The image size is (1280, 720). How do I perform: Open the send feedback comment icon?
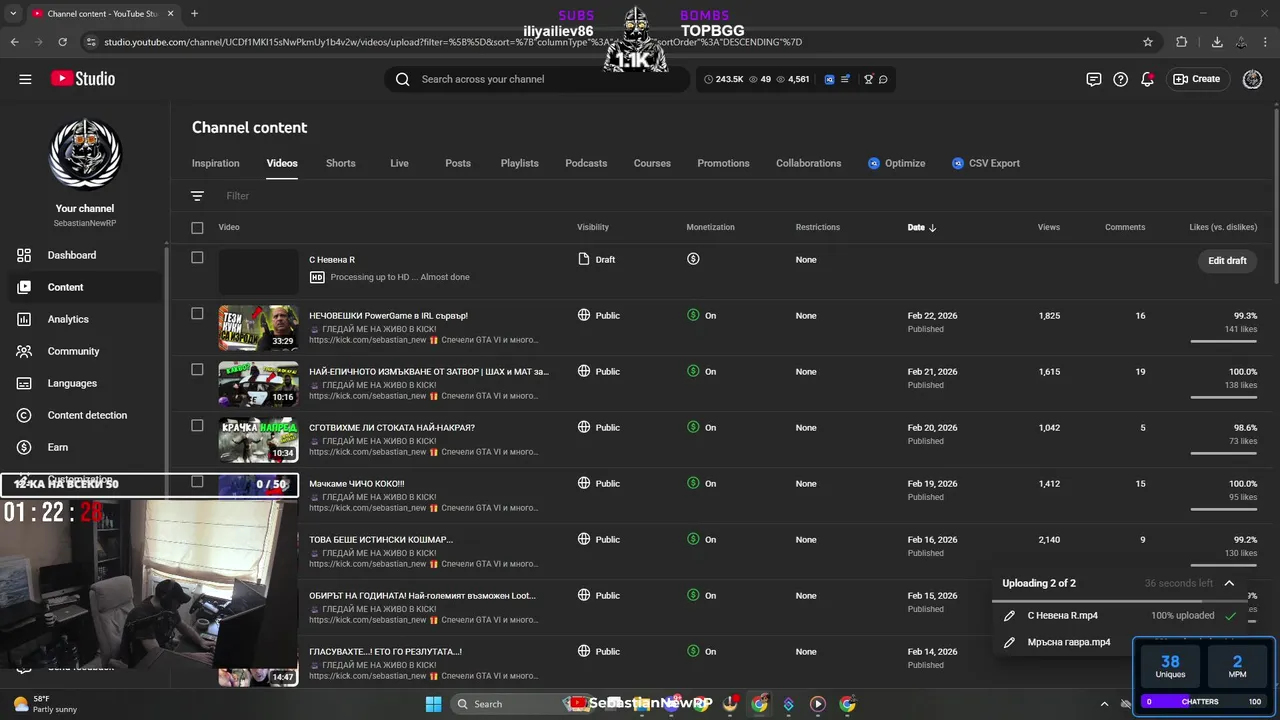1094,79
